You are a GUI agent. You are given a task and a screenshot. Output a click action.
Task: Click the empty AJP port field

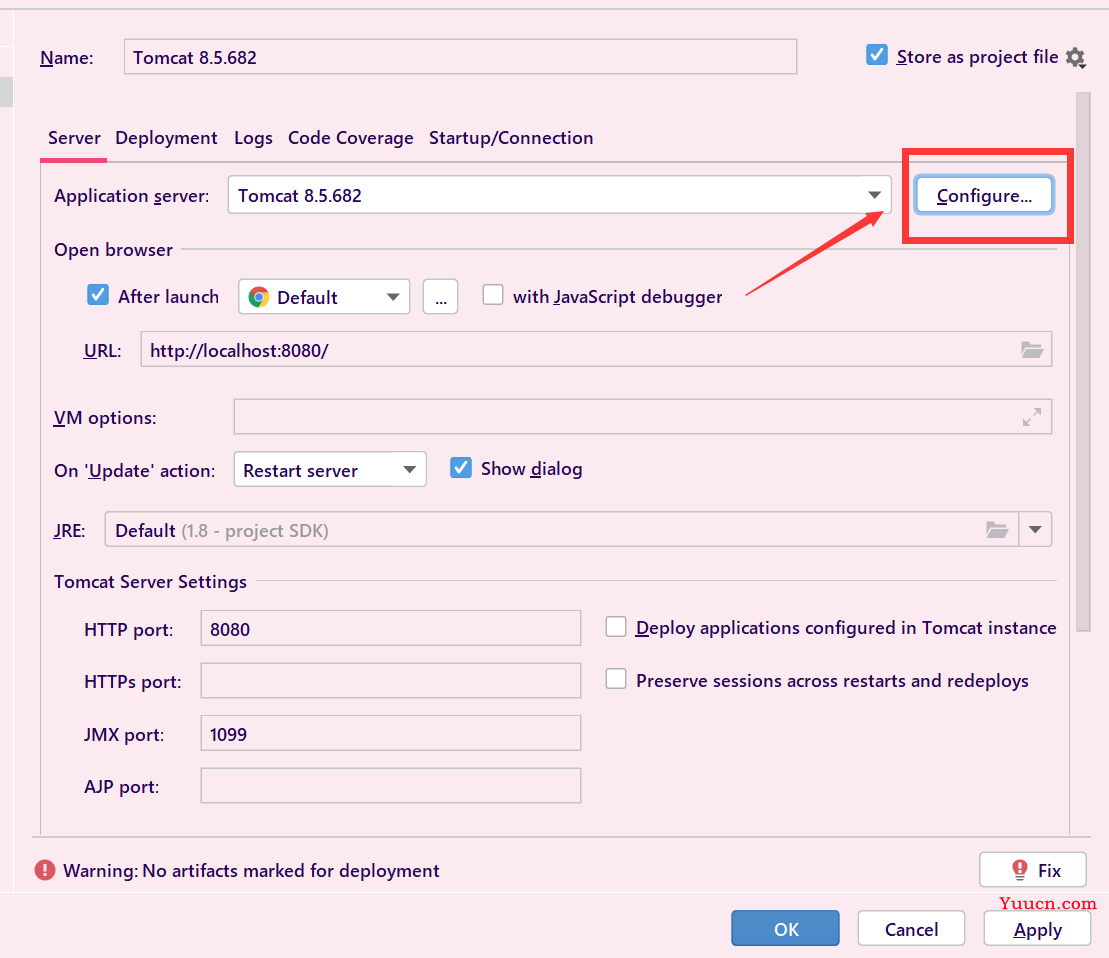[390, 785]
